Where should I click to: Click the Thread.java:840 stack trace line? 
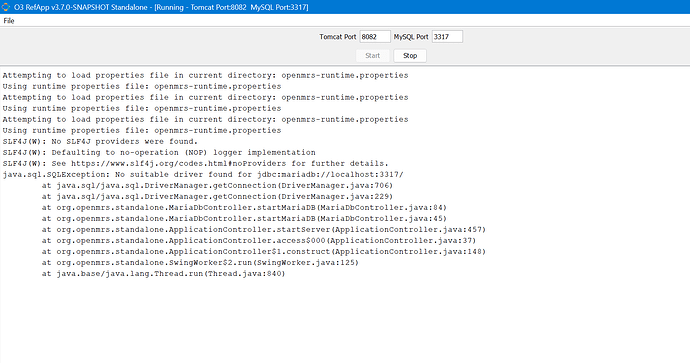pyautogui.click(x=163, y=273)
